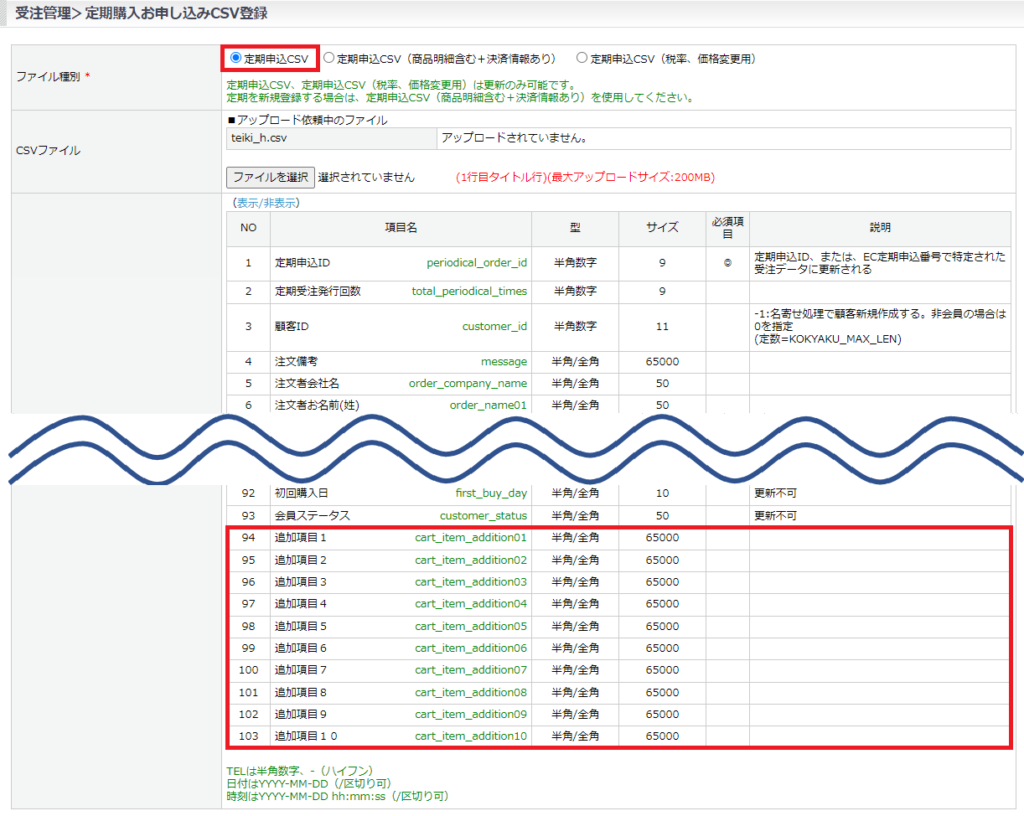Click the サイズ column header

click(662, 228)
